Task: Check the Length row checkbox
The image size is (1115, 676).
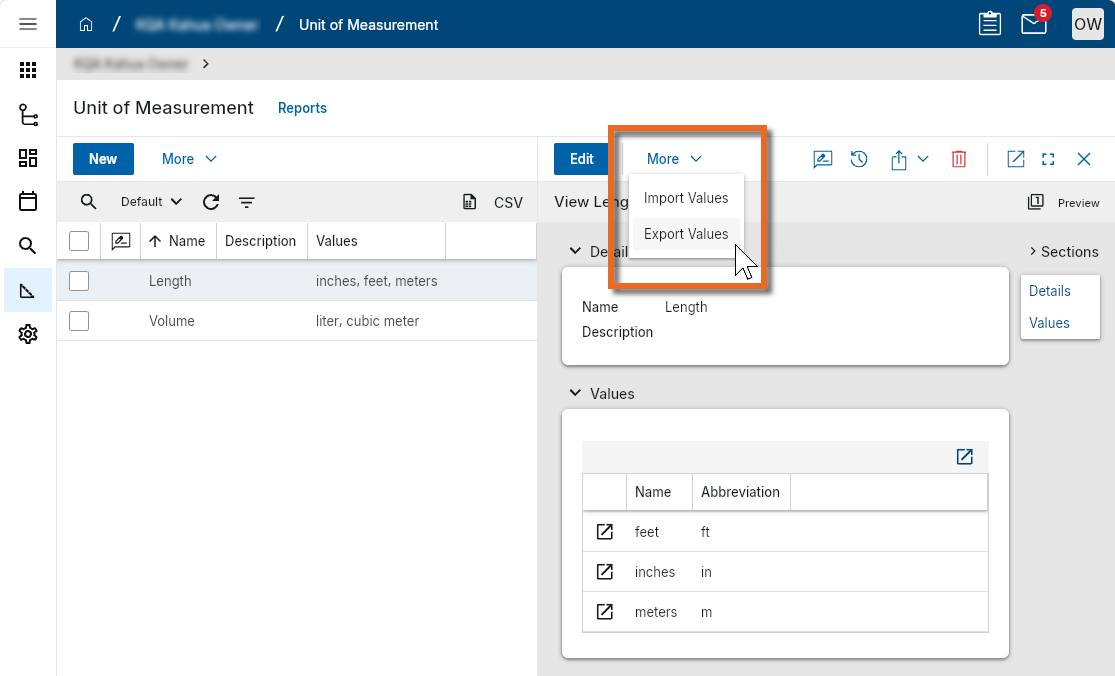Action: (79, 281)
